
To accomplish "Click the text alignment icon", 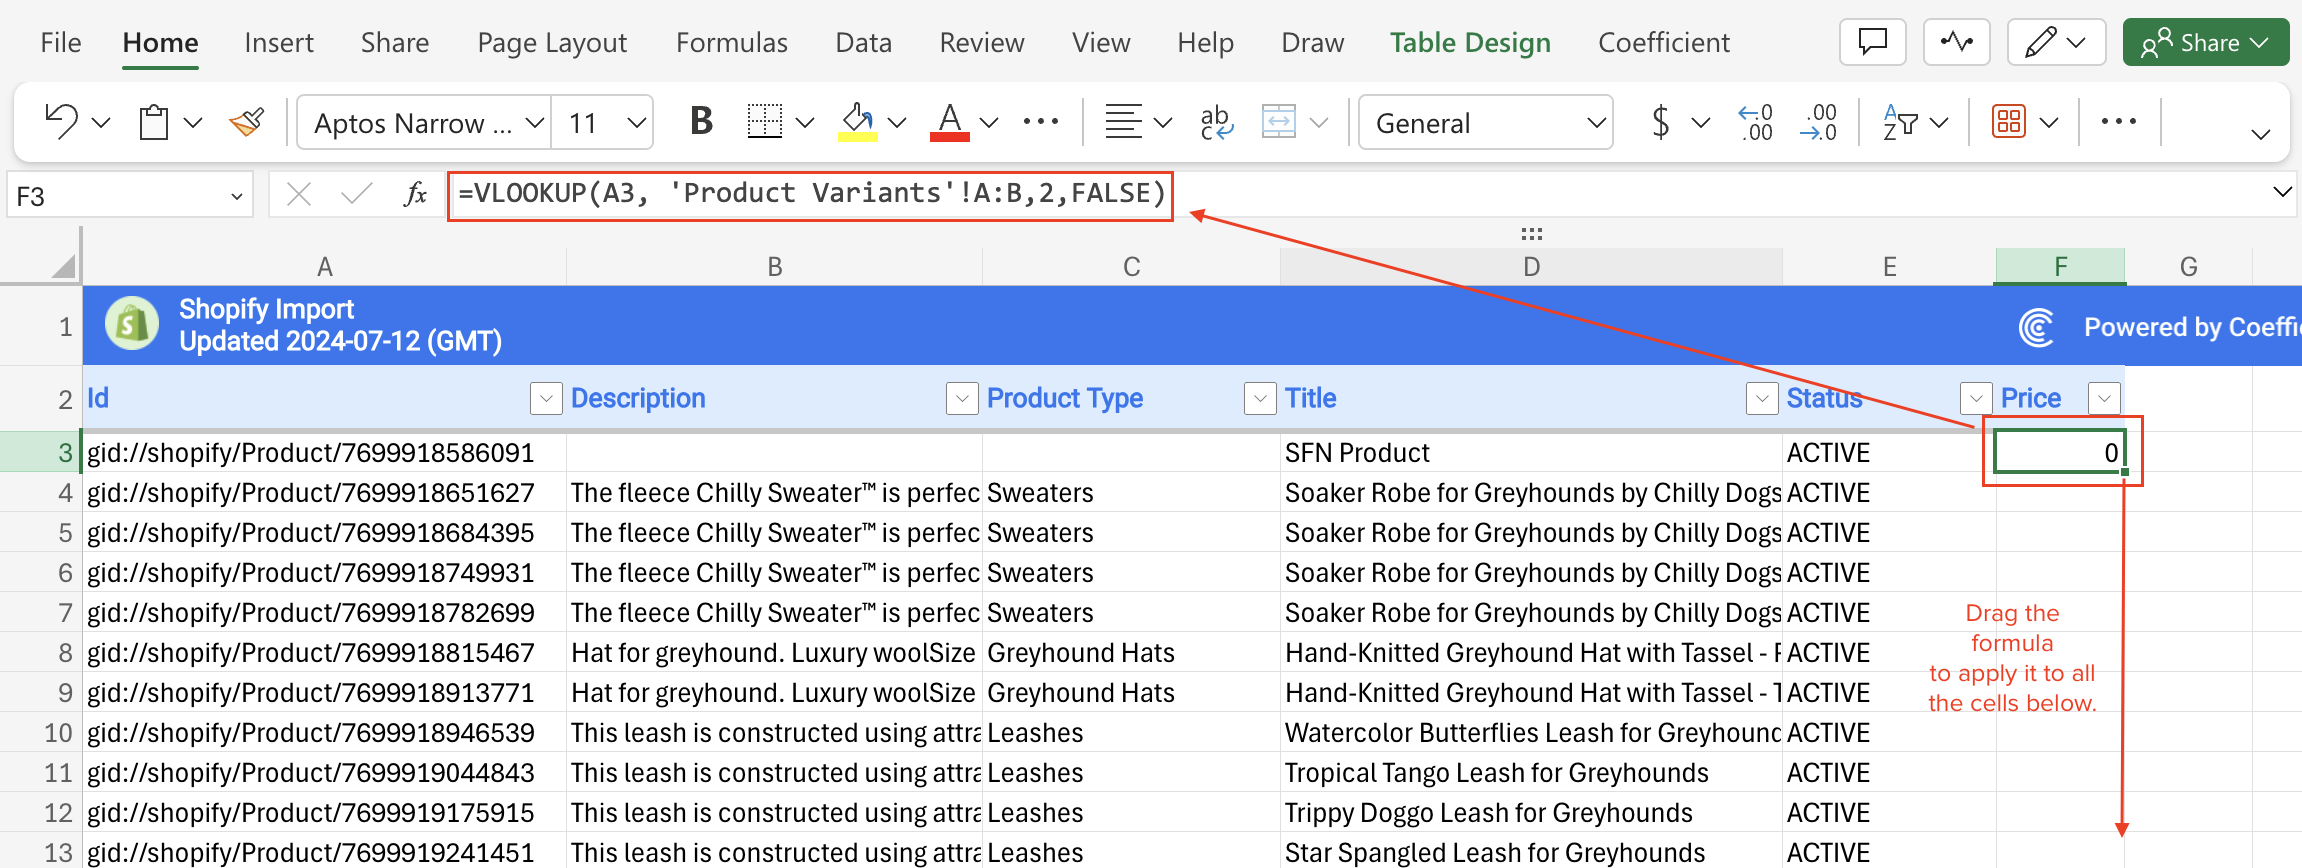I will click(x=1123, y=122).
